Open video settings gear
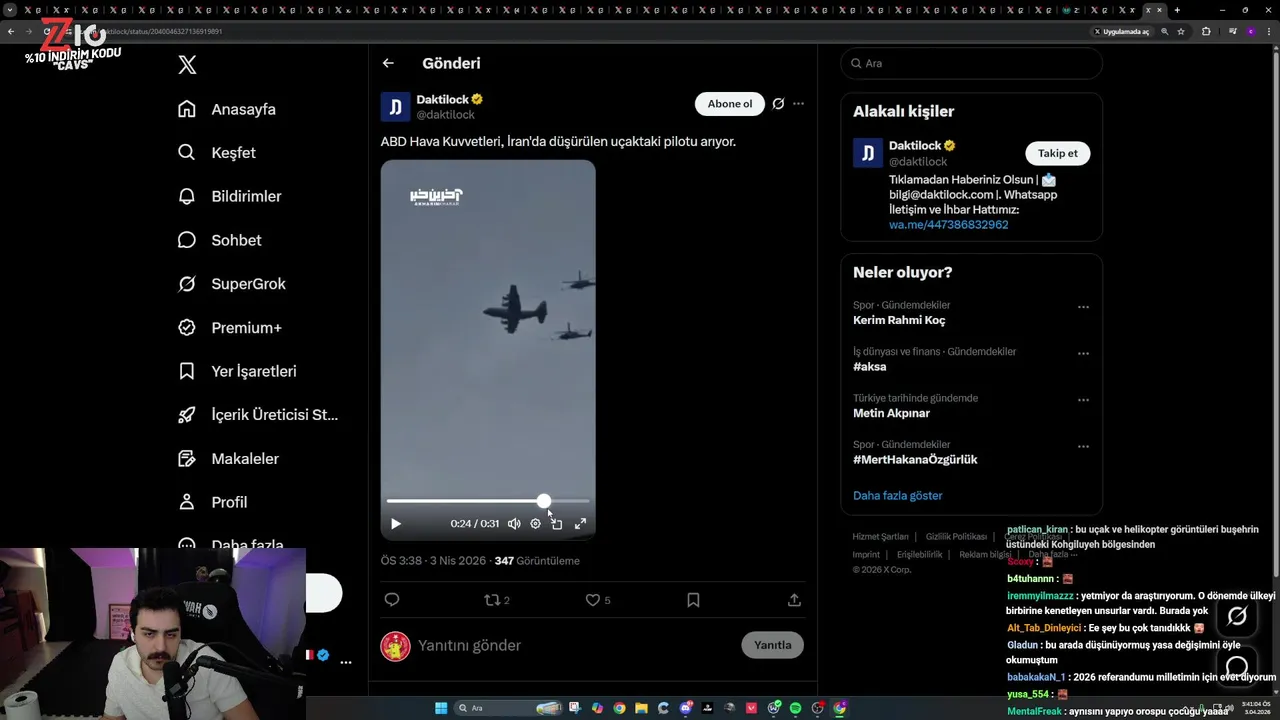This screenshot has width=1280, height=720. 535,523
